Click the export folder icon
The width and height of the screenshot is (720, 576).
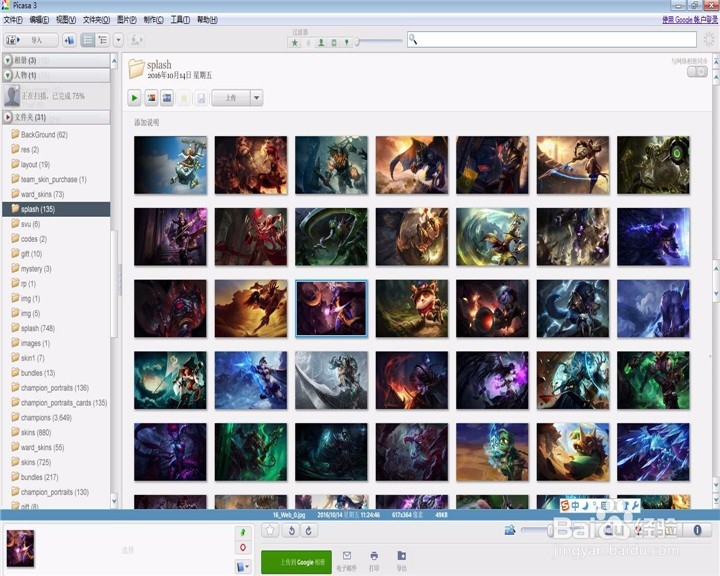[401, 556]
